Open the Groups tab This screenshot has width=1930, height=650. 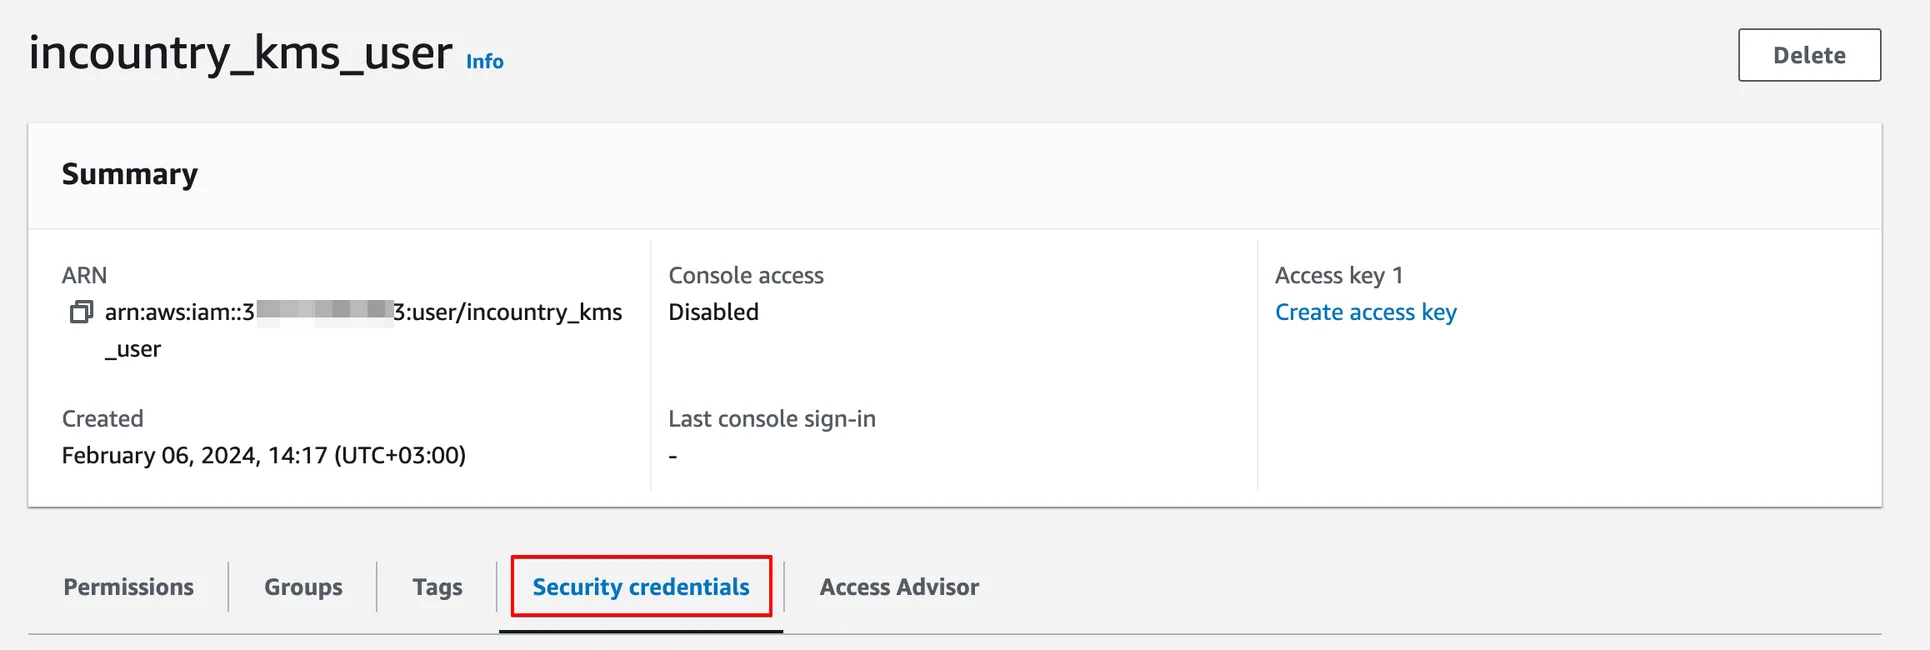[x=303, y=587]
